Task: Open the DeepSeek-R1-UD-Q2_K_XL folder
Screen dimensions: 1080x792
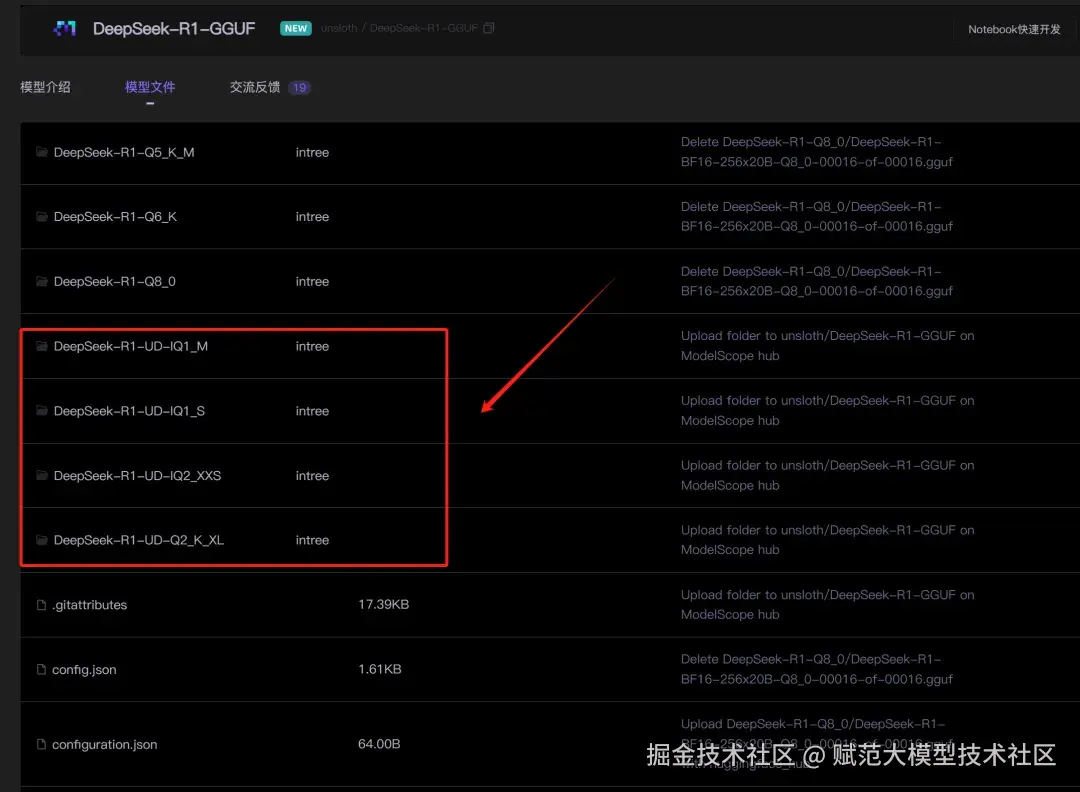Action: [138, 541]
